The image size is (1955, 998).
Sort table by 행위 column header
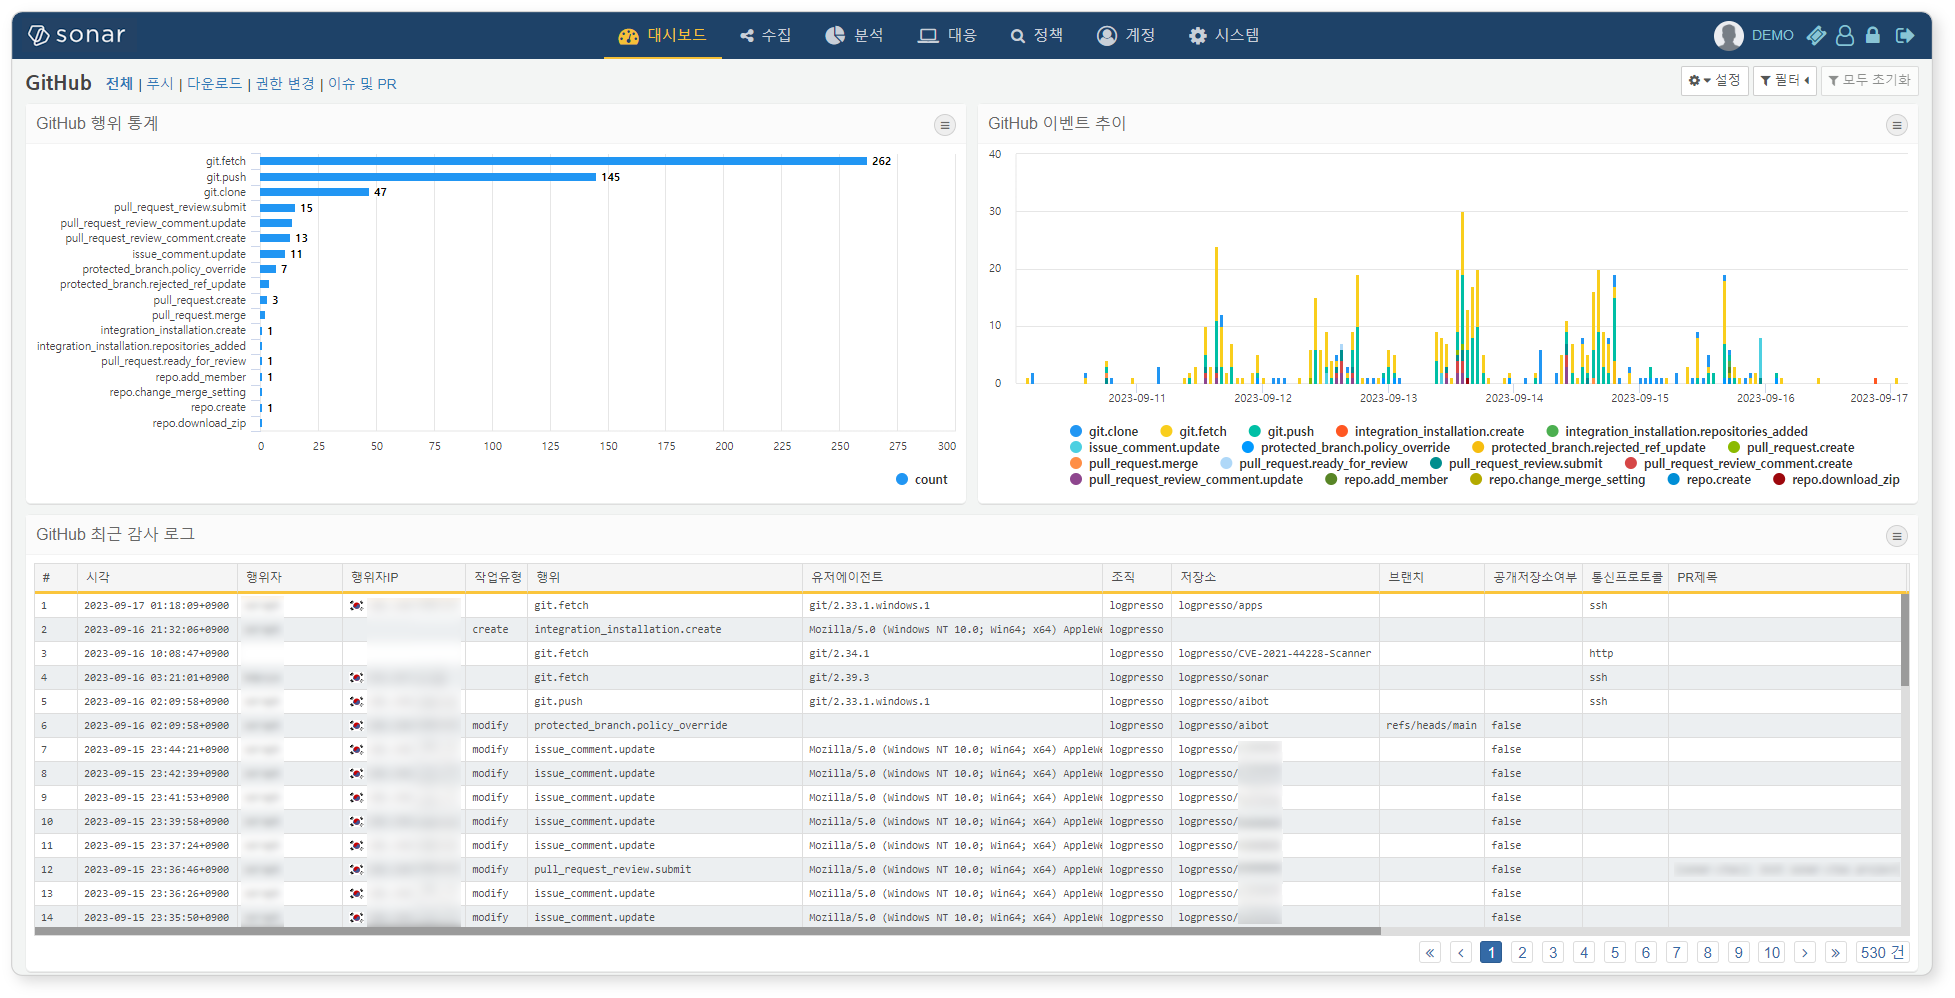(664, 578)
